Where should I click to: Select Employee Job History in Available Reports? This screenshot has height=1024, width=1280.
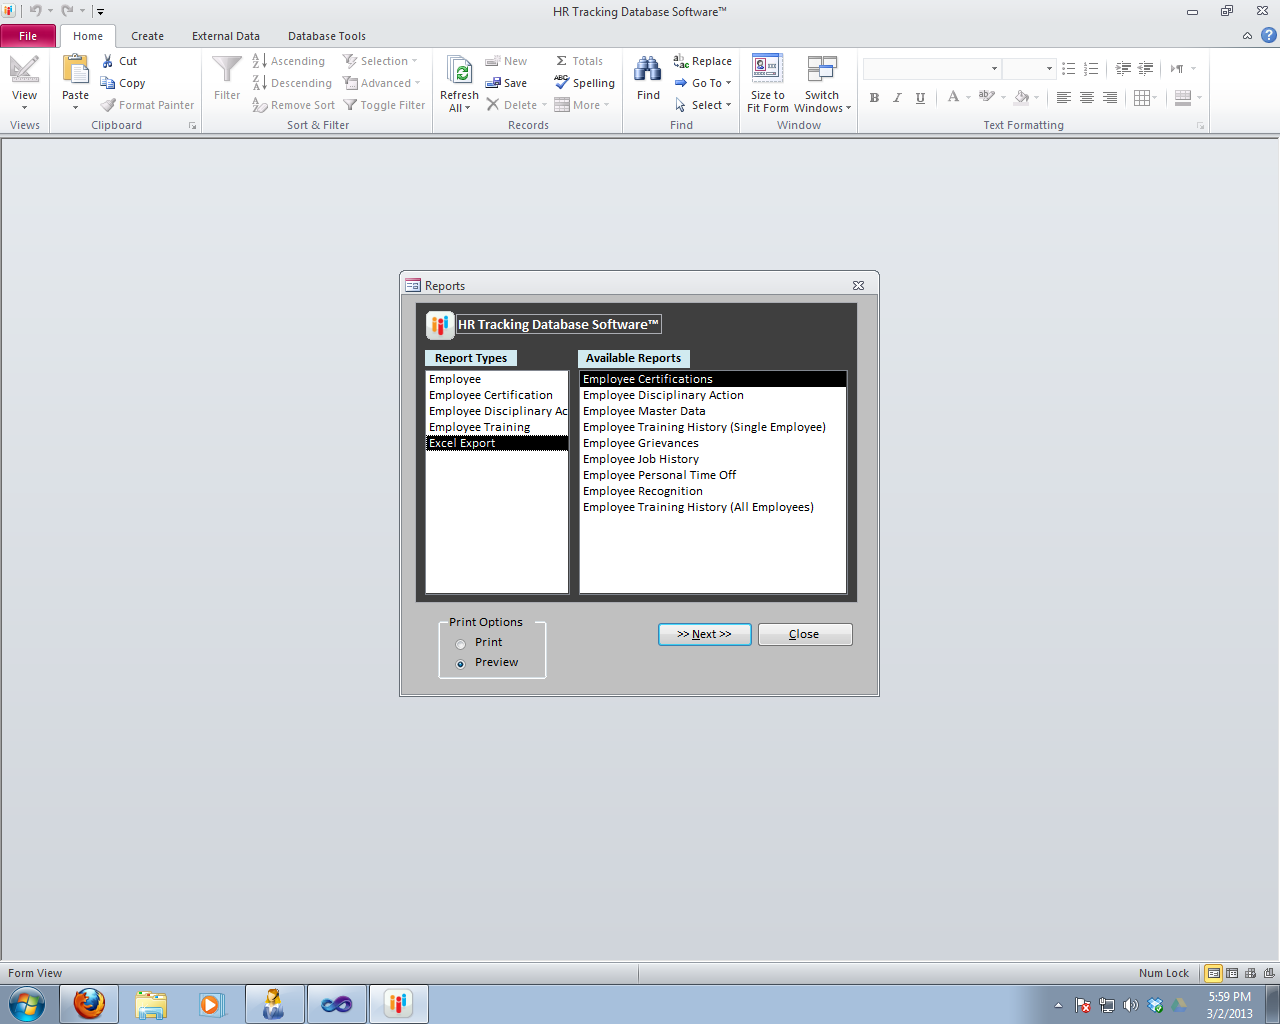(640, 459)
